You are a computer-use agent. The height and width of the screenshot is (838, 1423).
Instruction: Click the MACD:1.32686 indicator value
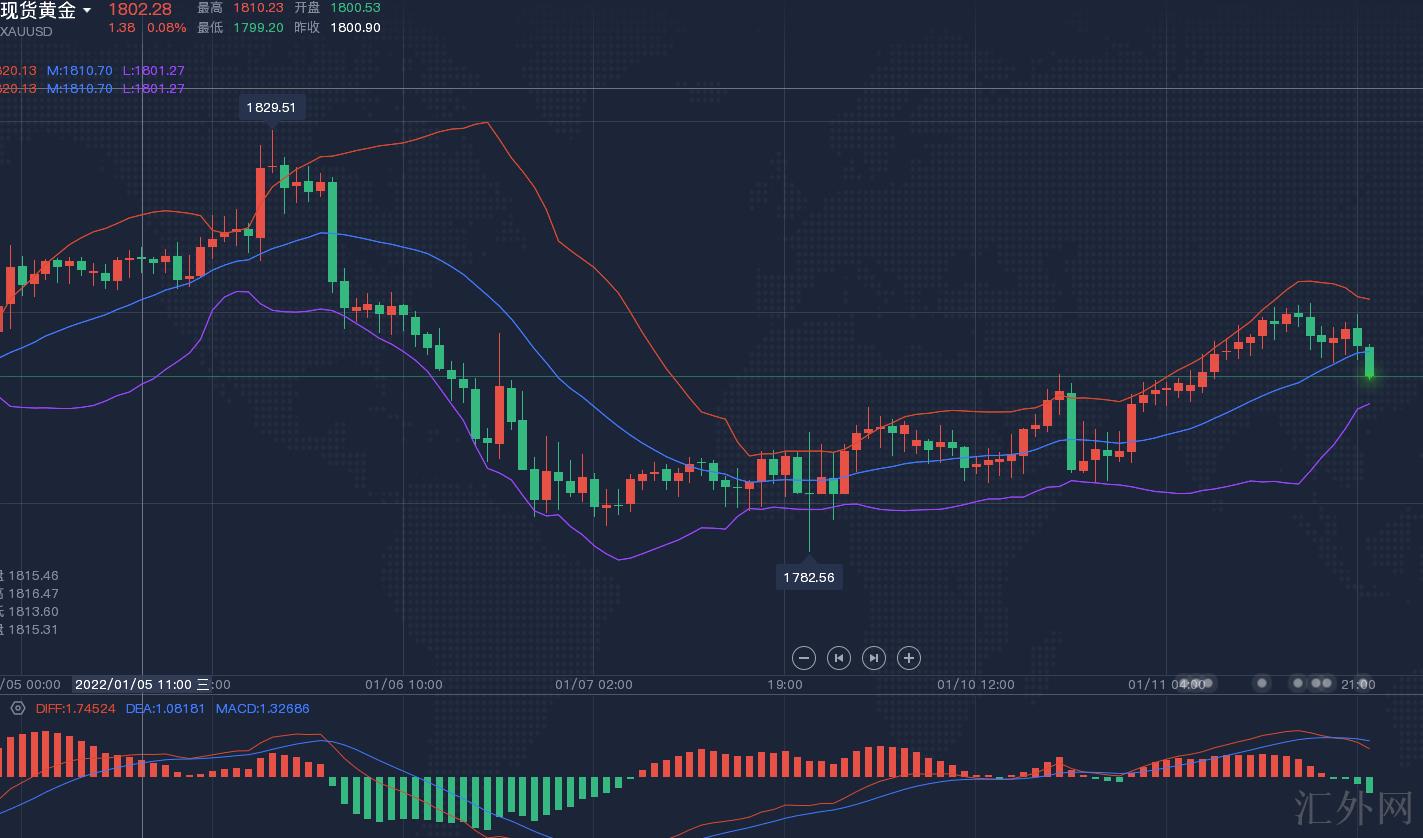tap(262, 708)
